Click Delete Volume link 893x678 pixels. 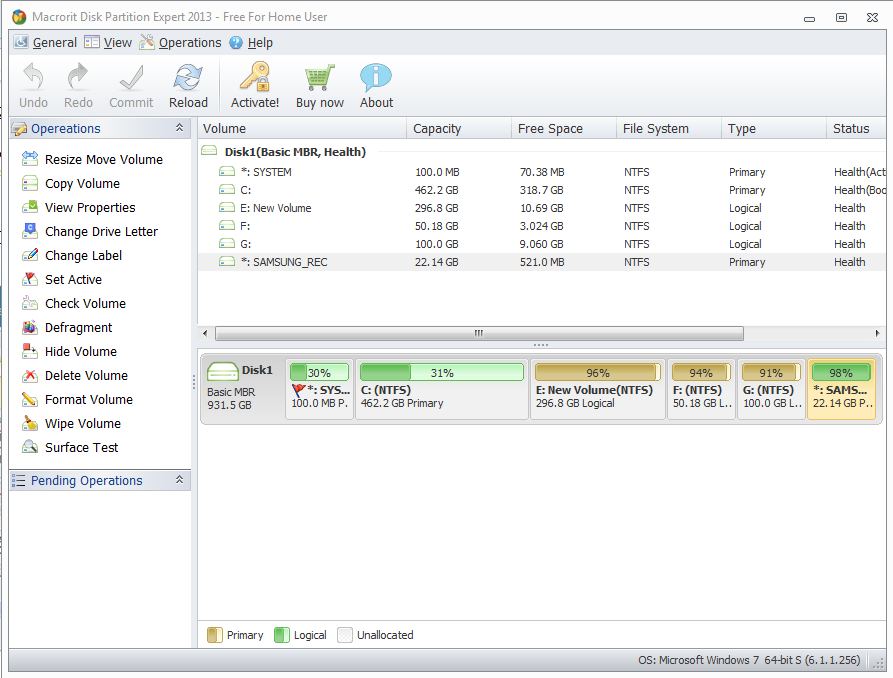pyautogui.click(x=86, y=376)
